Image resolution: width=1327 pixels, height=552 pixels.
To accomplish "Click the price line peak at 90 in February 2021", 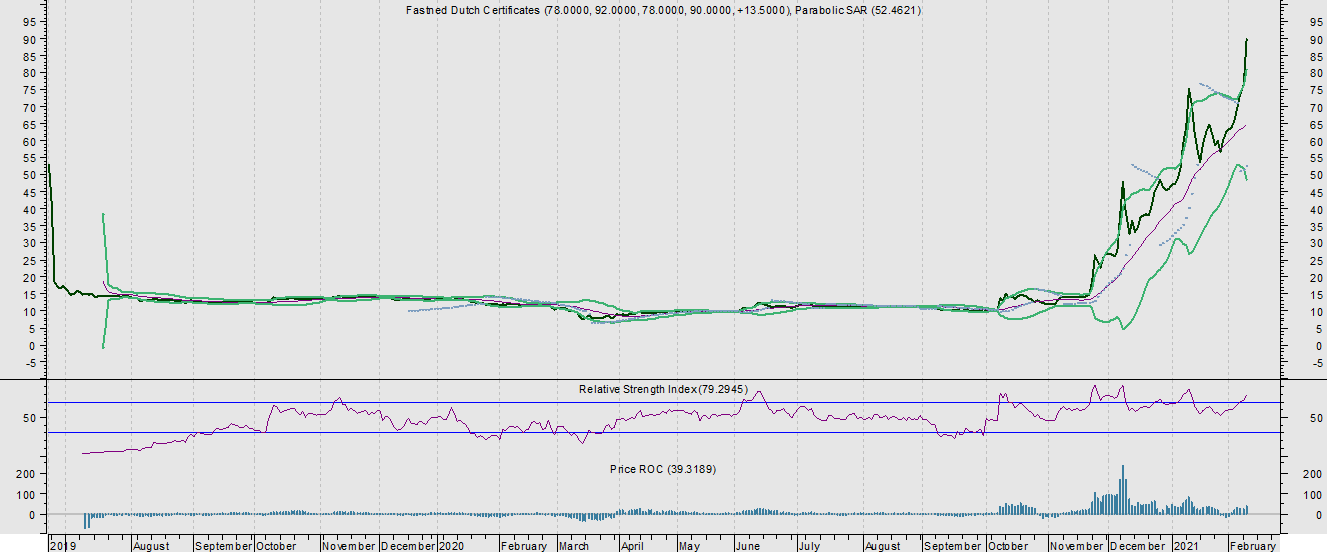I will pos(1246,40).
